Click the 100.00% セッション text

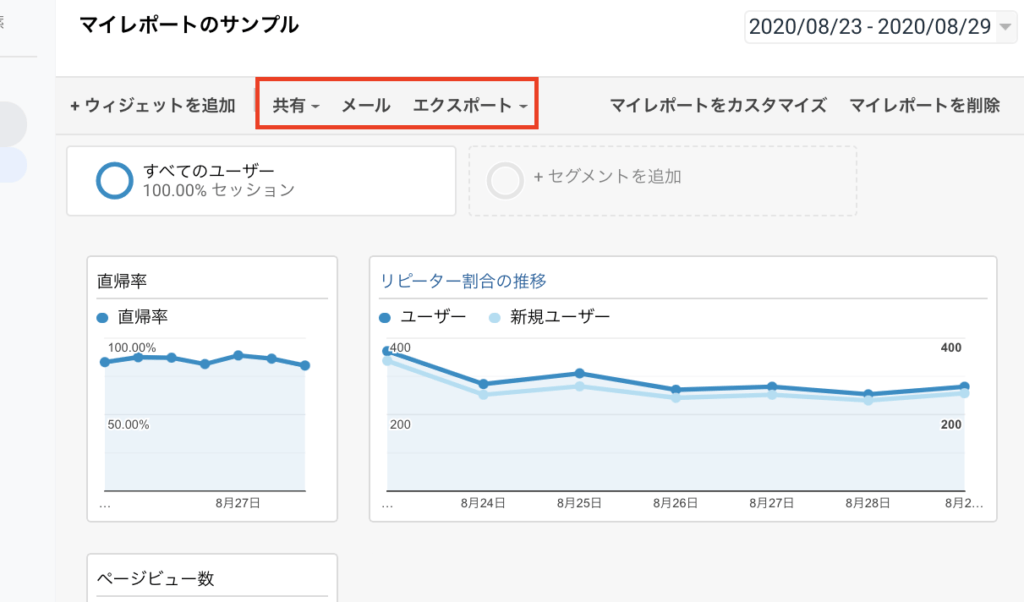point(219,190)
